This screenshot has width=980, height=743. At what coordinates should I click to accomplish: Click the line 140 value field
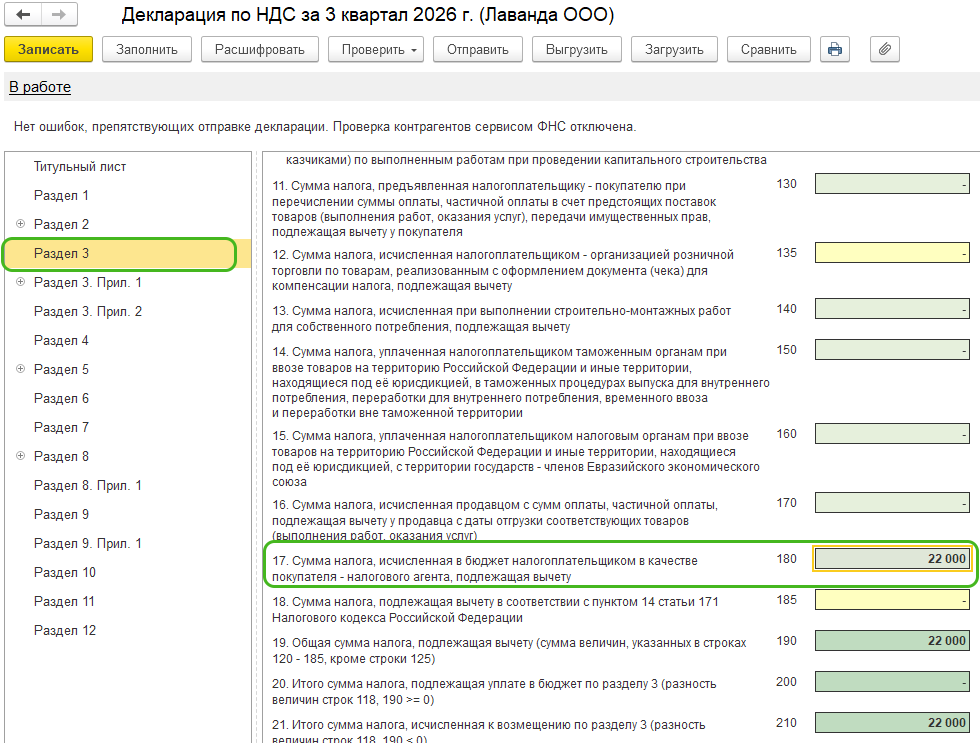(892, 309)
